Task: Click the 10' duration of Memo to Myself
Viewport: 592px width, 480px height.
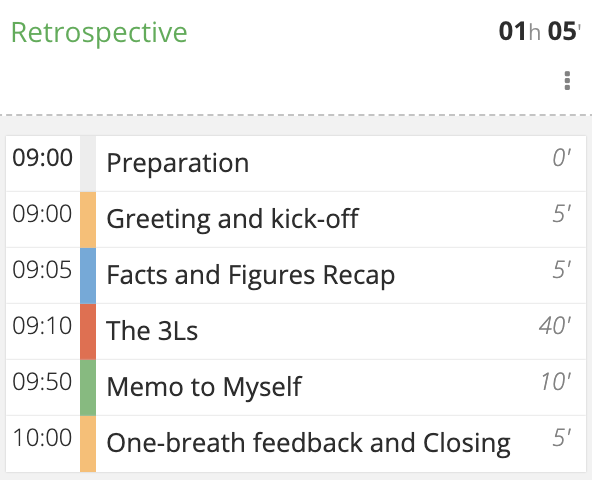Action: 556,381
